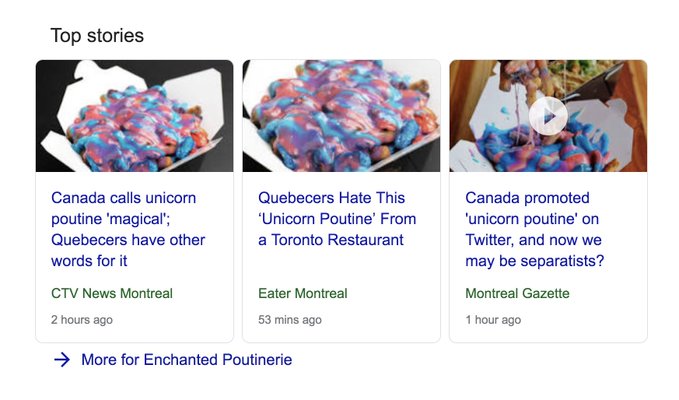679x400 pixels.
Task: Click the Montreal Gazette source label
Action: pyautogui.click(x=517, y=293)
